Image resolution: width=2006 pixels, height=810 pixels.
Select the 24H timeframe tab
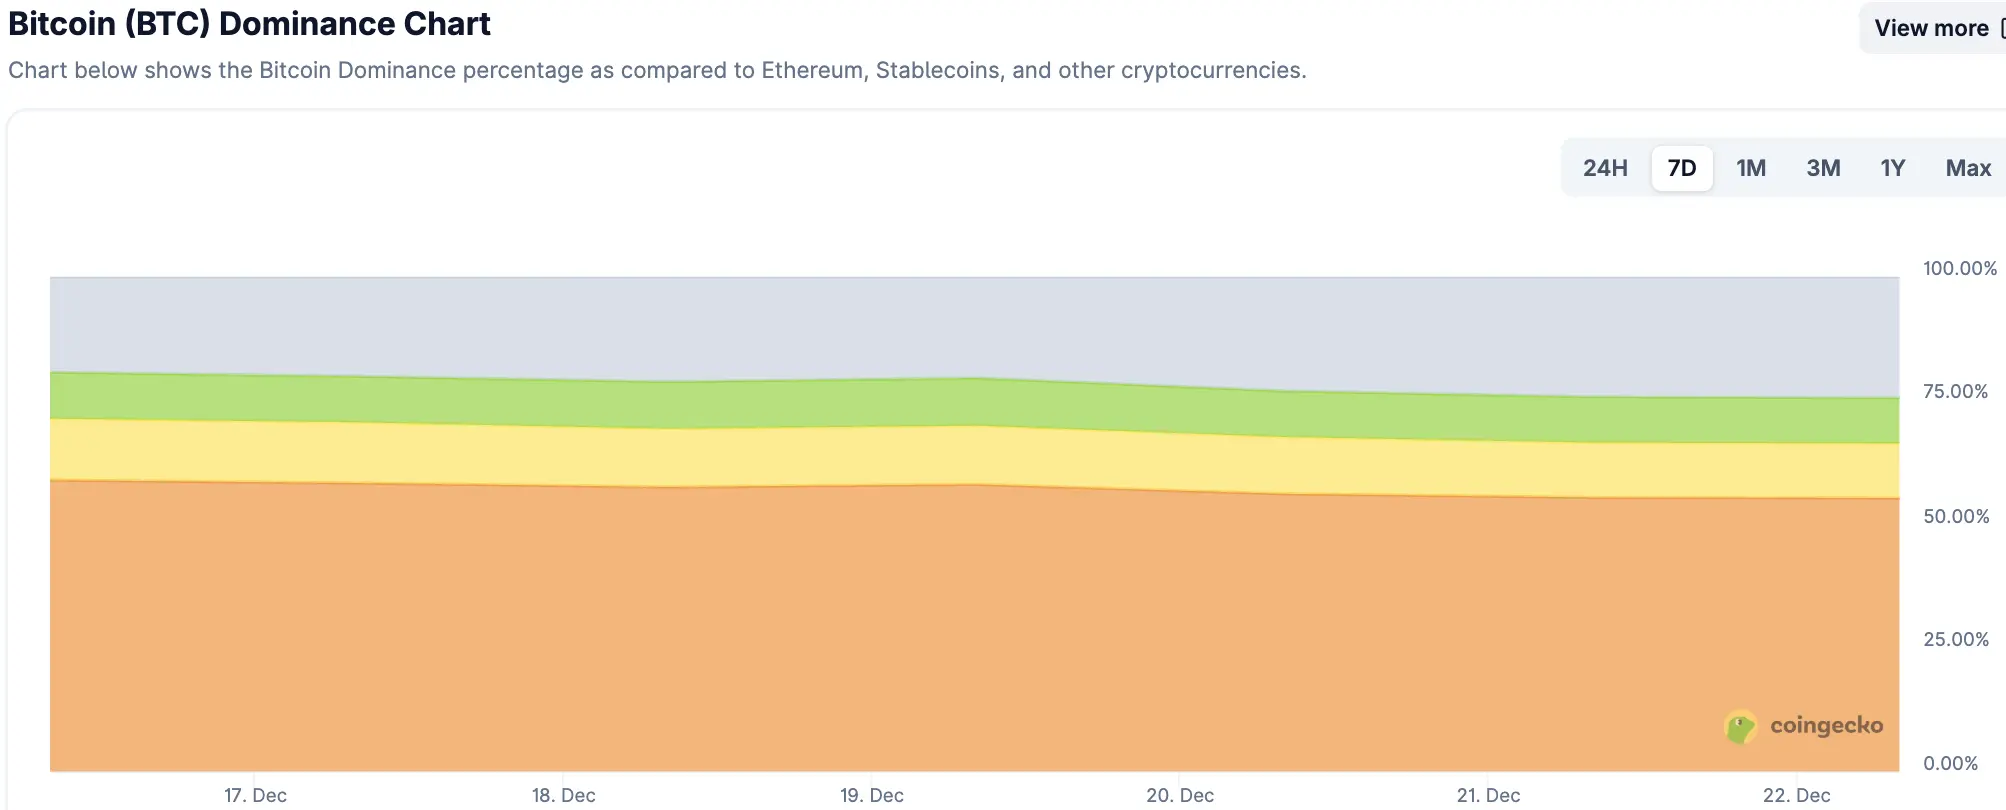click(x=1605, y=167)
